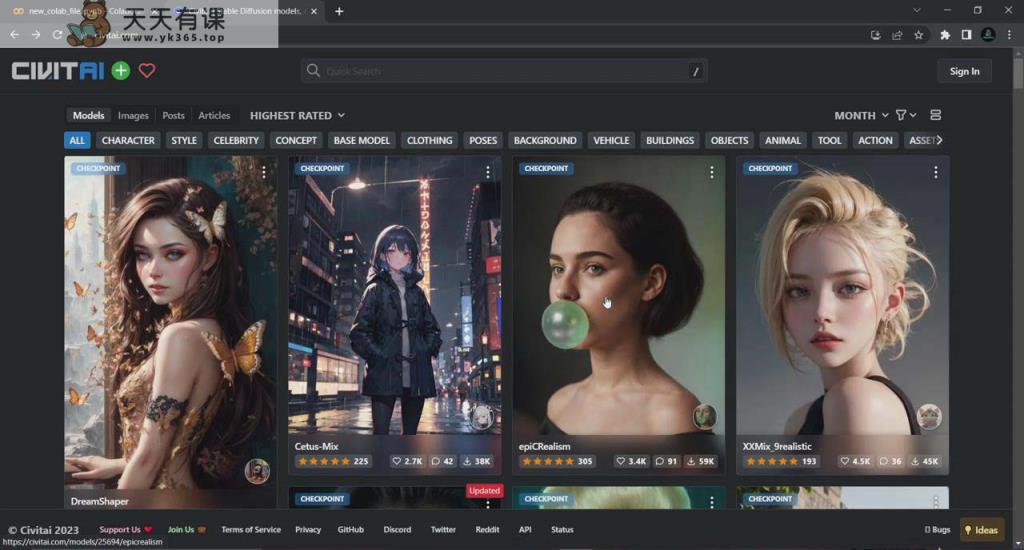The image size is (1024, 550).
Task: Open the DreamShaper model thumbnail
Action: tap(170, 323)
